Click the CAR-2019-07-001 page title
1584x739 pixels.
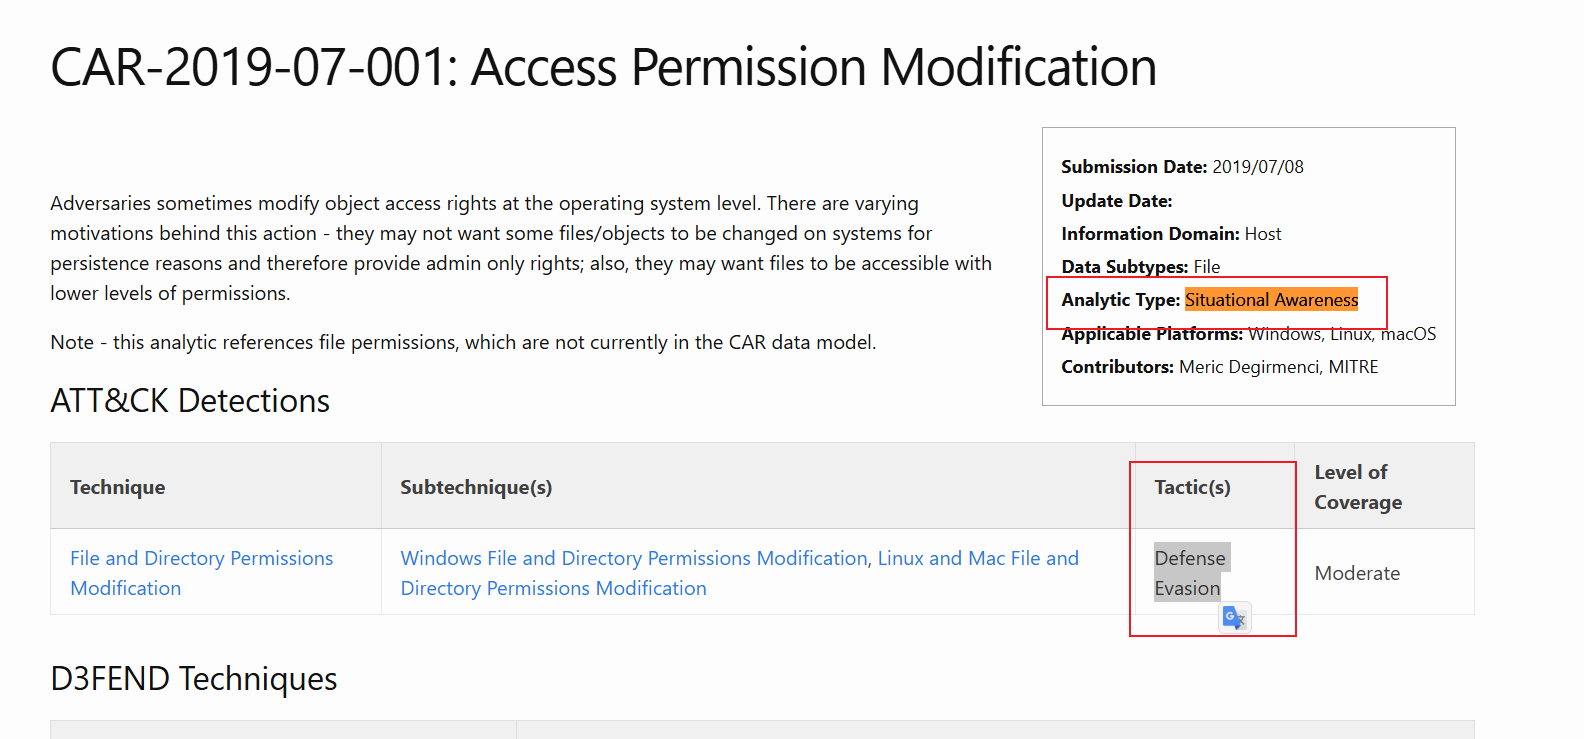603,68
